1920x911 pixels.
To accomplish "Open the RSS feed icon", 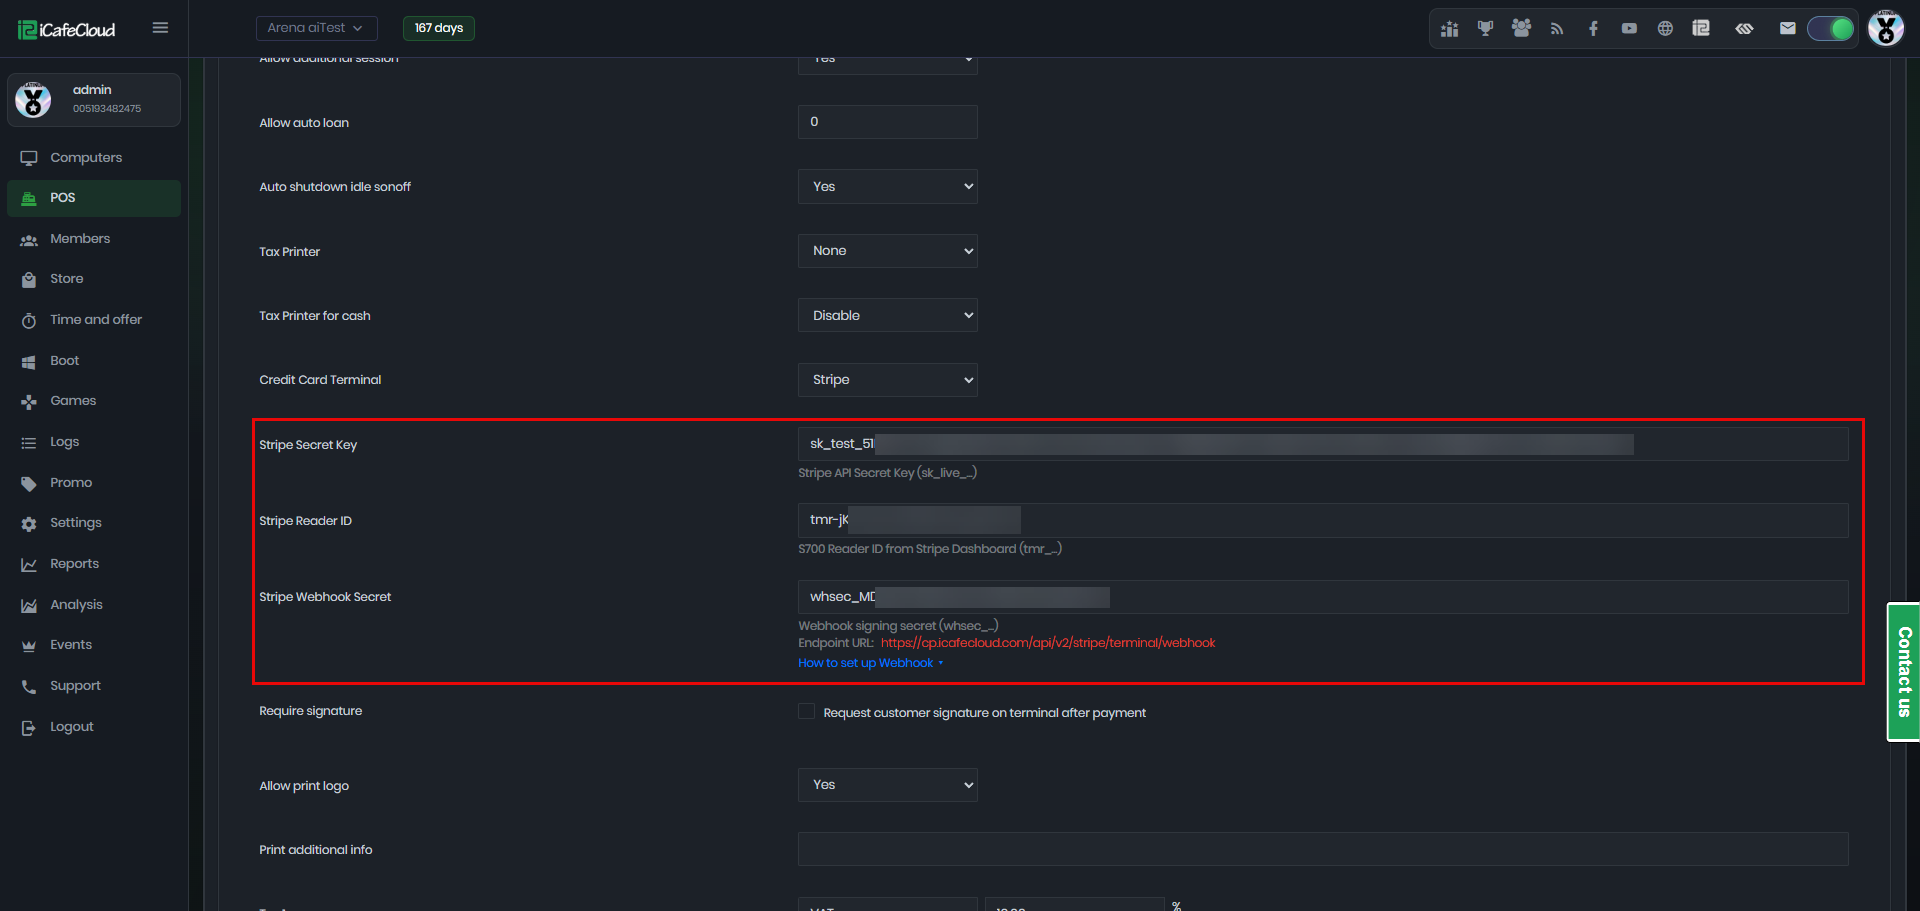I will point(1557,28).
